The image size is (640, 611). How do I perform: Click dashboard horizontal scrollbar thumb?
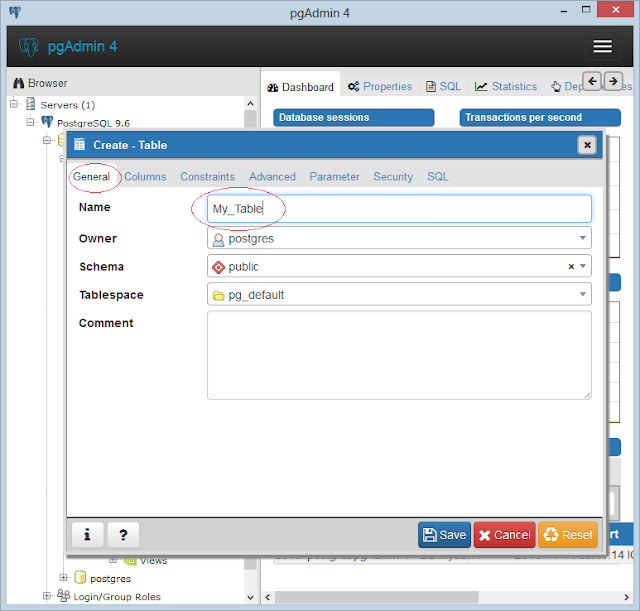click(376, 597)
